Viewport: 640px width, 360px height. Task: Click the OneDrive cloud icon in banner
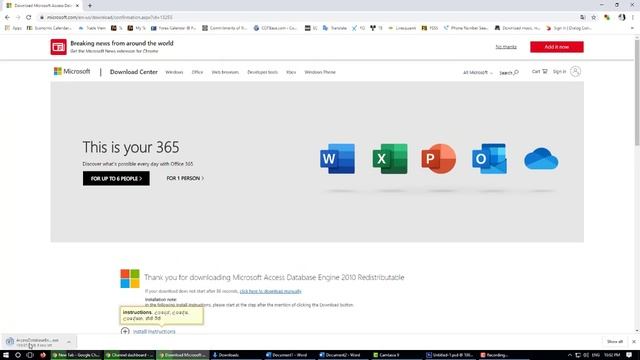point(541,159)
